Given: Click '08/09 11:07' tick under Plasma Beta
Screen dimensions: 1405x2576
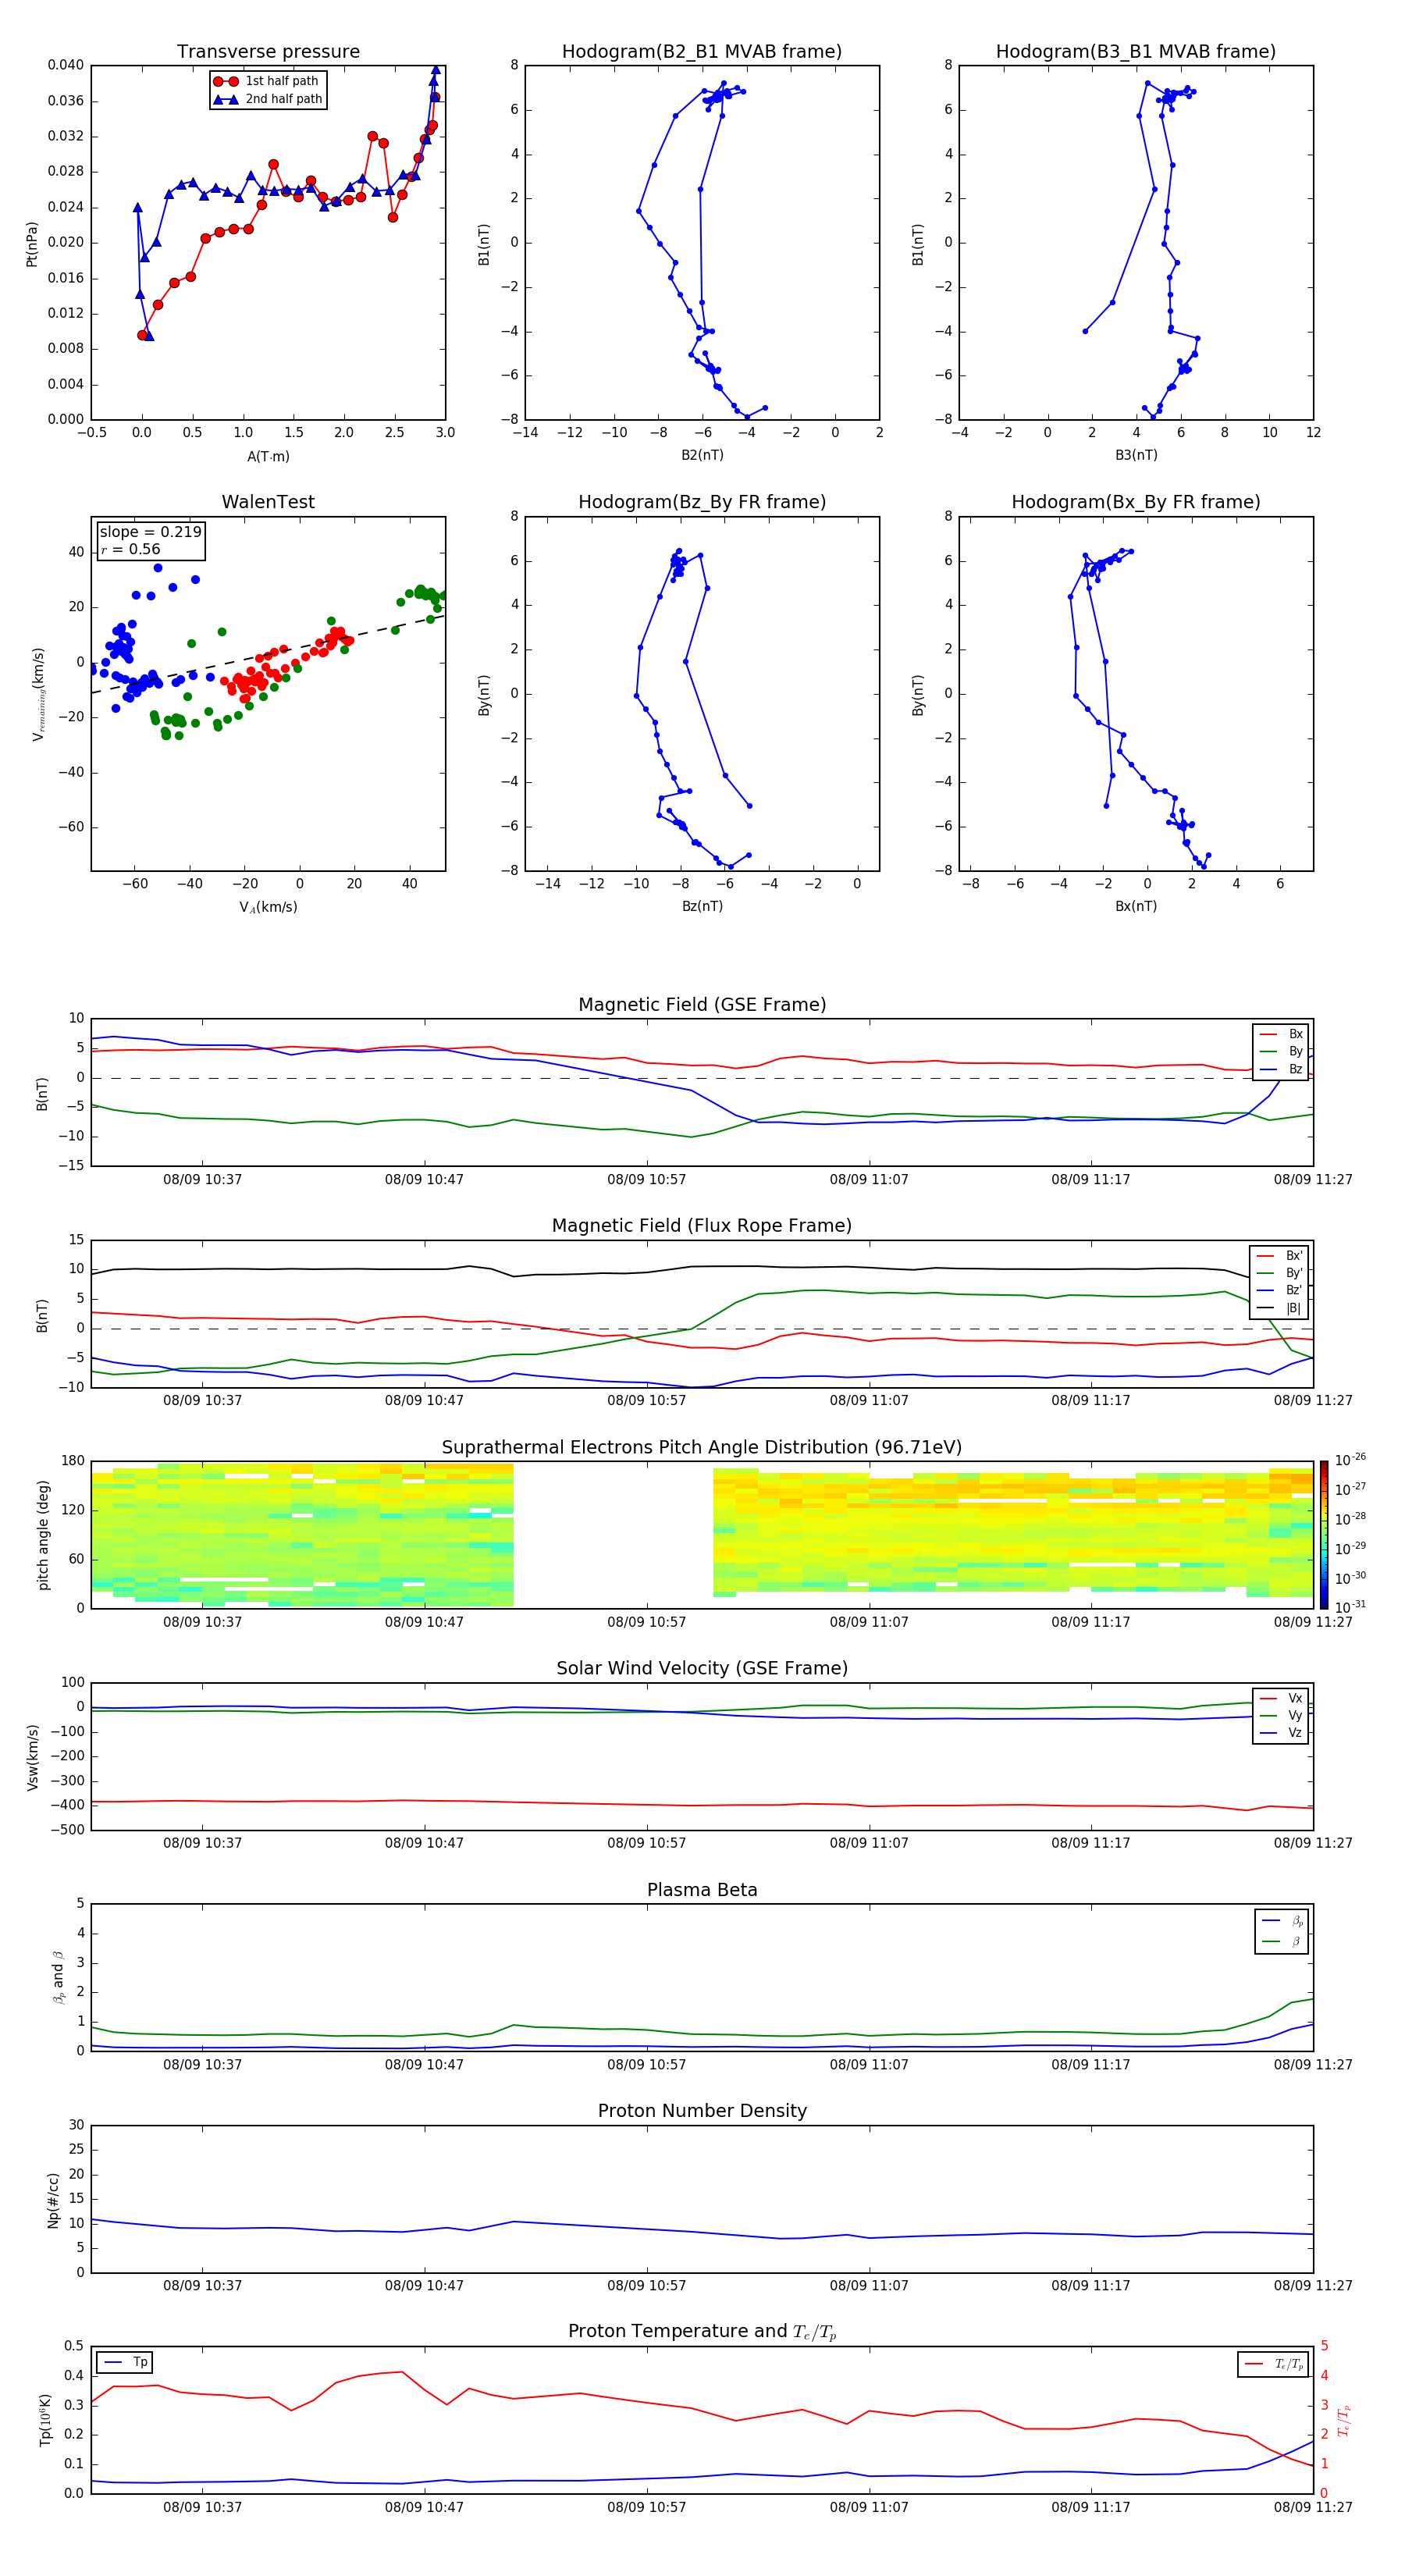Looking at the screenshot, I should point(868,2065).
